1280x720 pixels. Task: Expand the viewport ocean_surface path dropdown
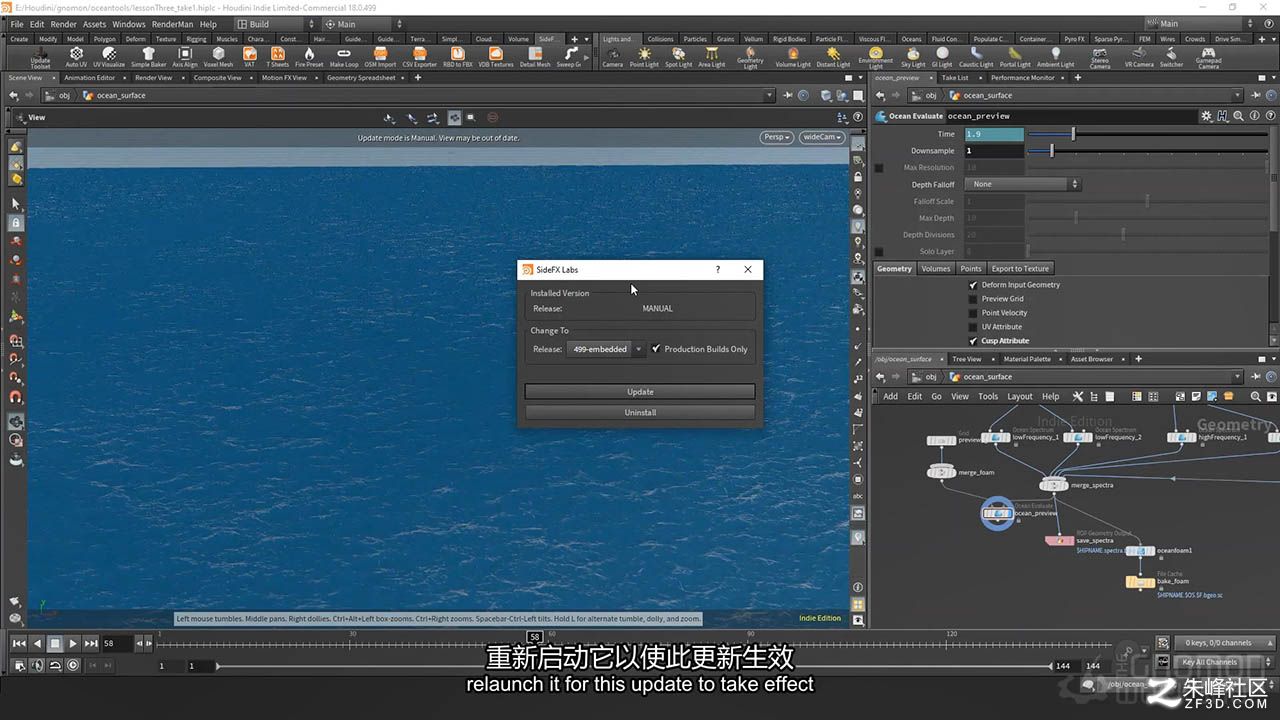tap(770, 96)
